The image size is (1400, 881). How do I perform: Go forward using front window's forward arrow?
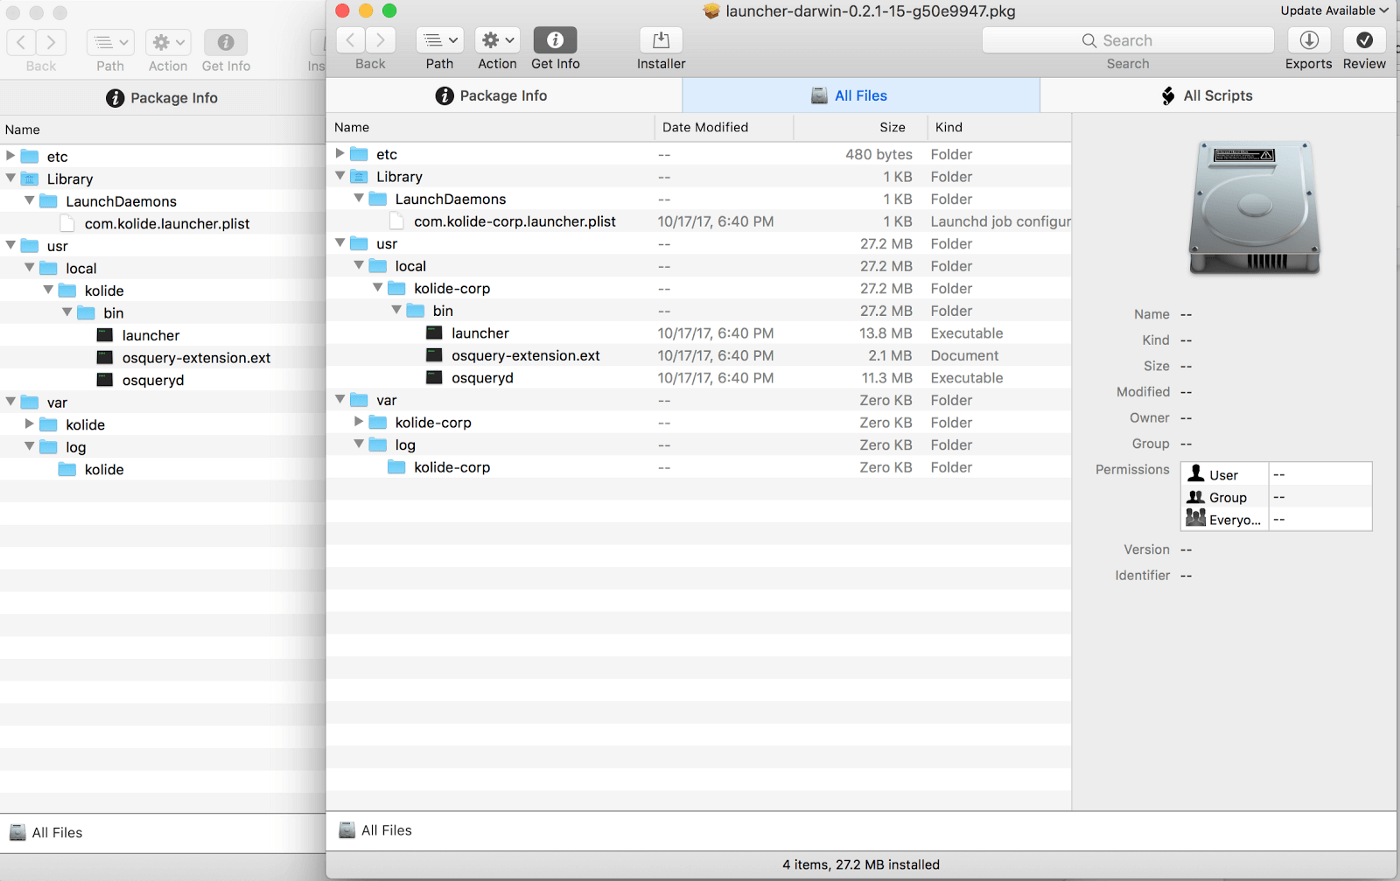tap(380, 40)
